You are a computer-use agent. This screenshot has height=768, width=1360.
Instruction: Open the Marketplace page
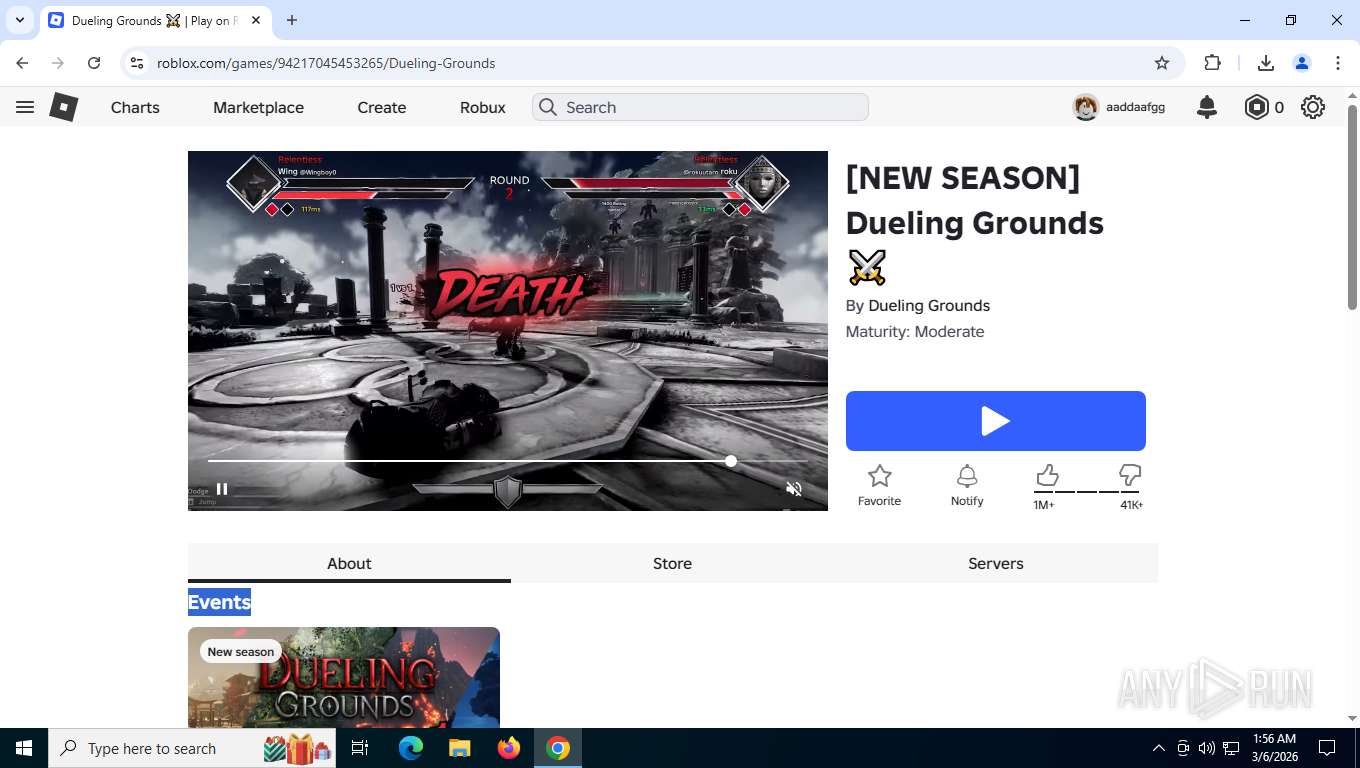pyautogui.click(x=258, y=107)
